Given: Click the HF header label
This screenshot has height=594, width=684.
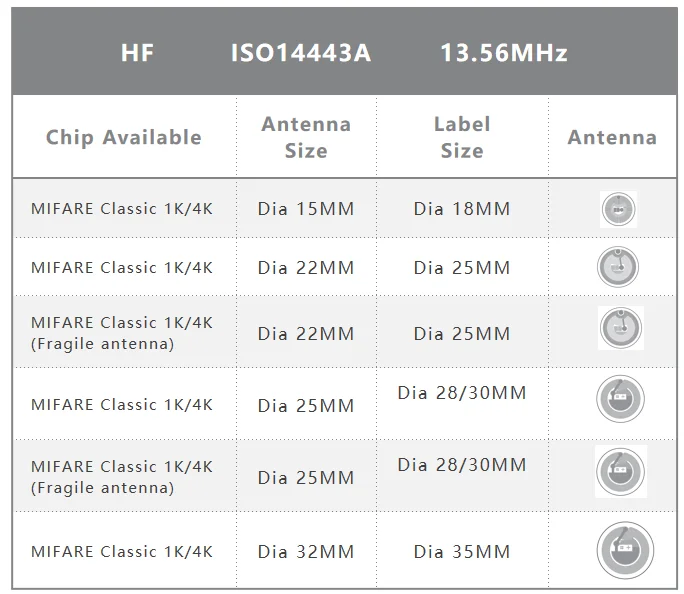Looking at the screenshot, I should click(x=137, y=53).
